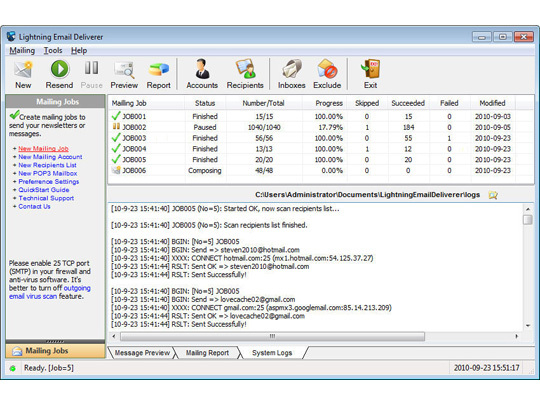
Task: Sort by Succeeded column header
Action: 408,103
